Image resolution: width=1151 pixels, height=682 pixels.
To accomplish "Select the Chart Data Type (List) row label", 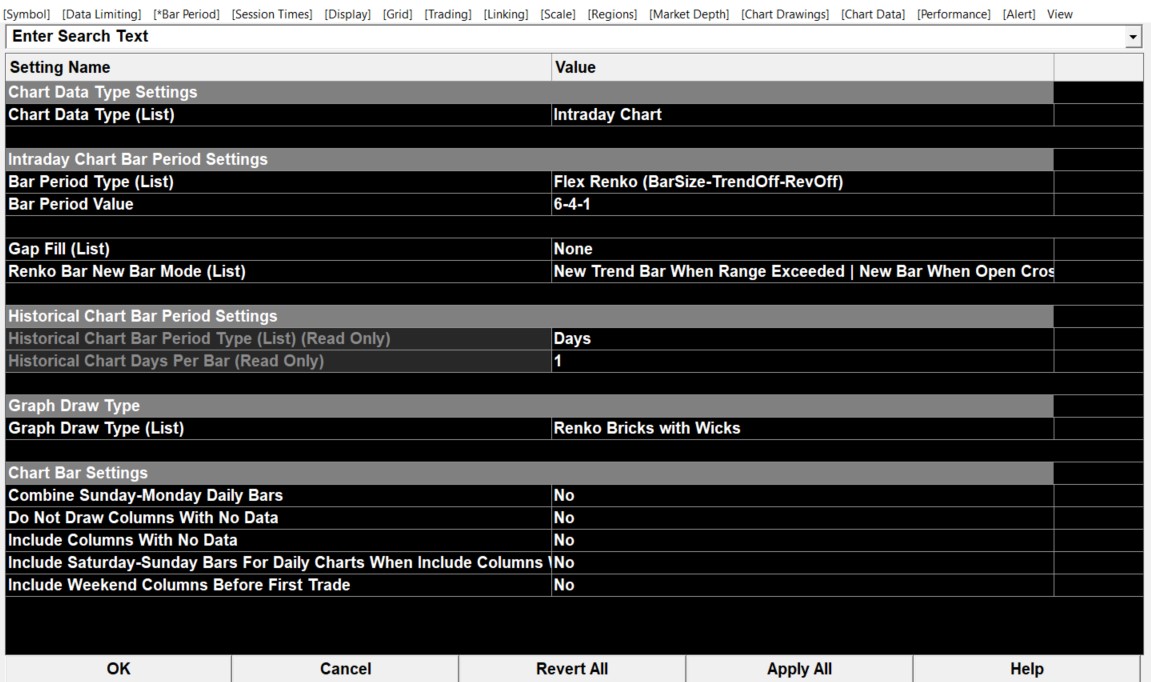I will [278, 115].
